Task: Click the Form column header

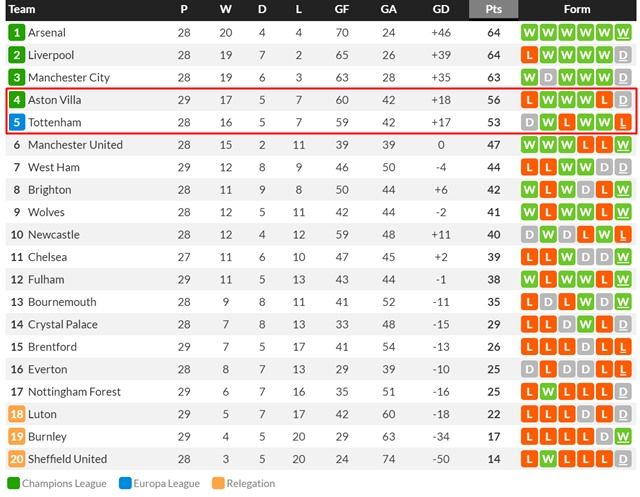Action: (576, 9)
